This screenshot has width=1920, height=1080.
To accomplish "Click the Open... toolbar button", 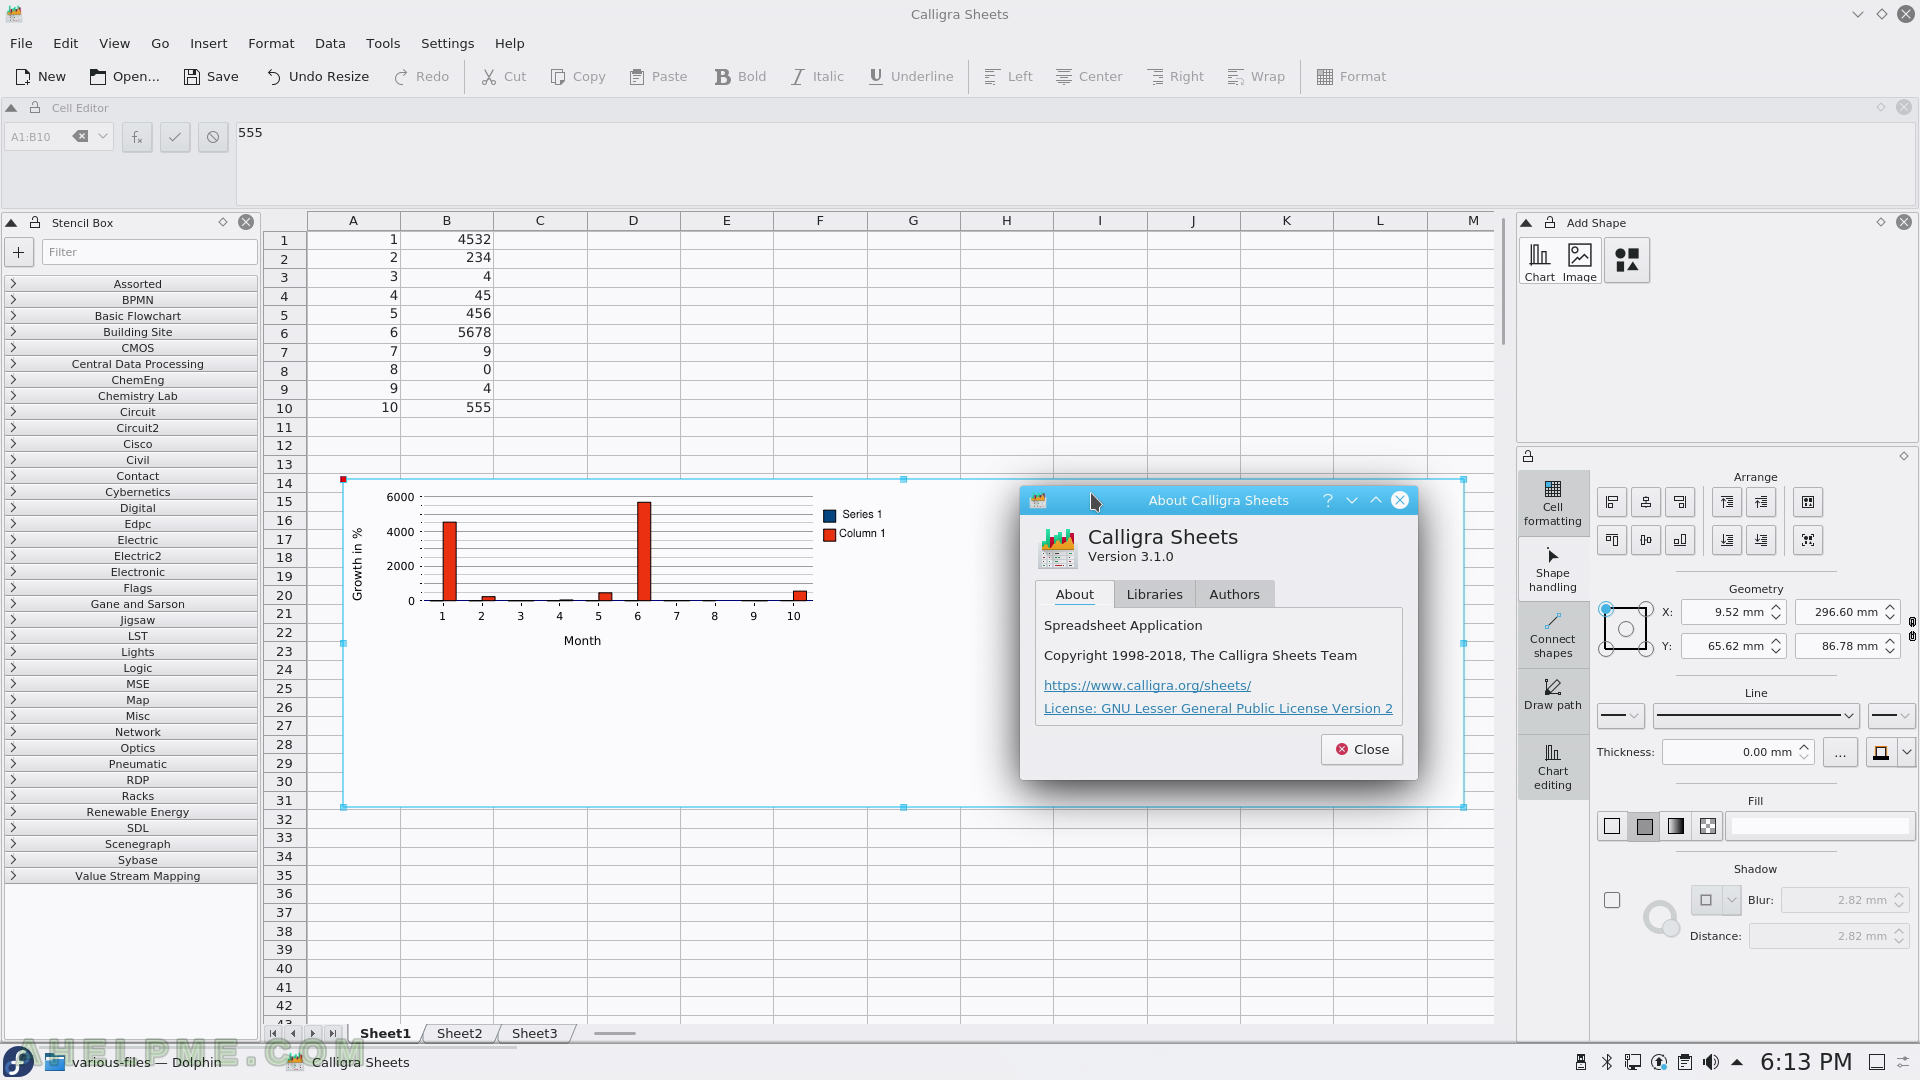I will pyautogui.click(x=124, y=76).
